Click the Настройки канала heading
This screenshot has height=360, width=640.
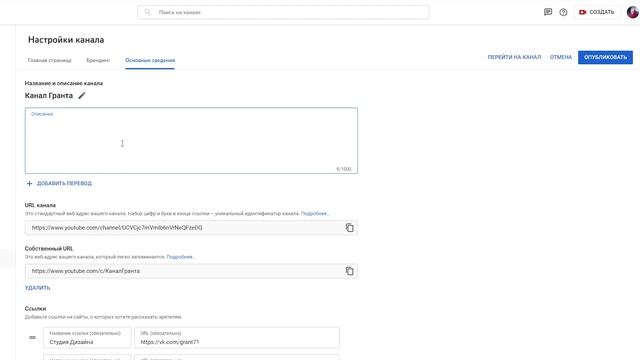tap(66, 40)
